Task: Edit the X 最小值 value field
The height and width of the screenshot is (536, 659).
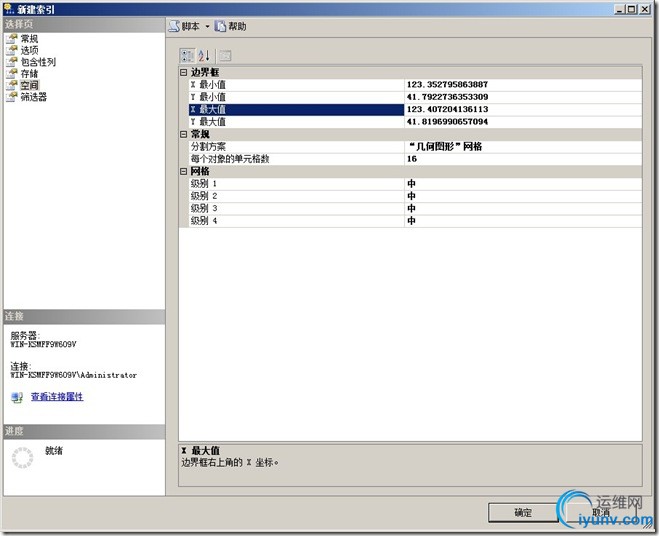Action: pos(523,84)
